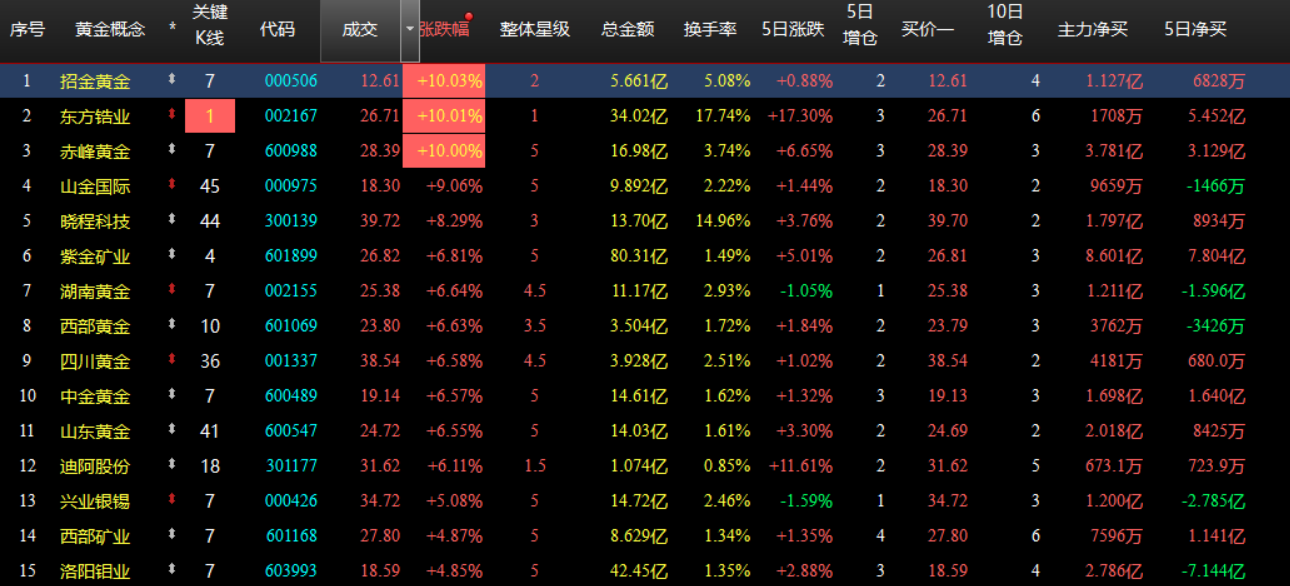Select the 湖南黄金 stock name
Screen dimensions: 1290x586
coord(95,291)
